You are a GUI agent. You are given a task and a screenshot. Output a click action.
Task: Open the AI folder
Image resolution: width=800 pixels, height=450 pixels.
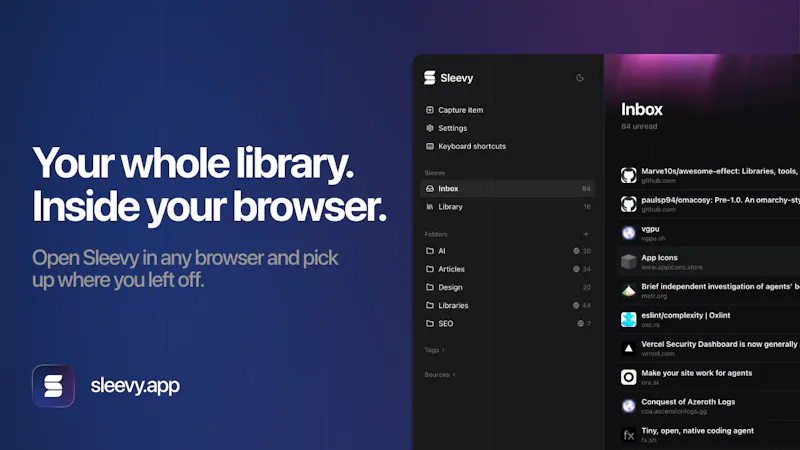point(507,251)
